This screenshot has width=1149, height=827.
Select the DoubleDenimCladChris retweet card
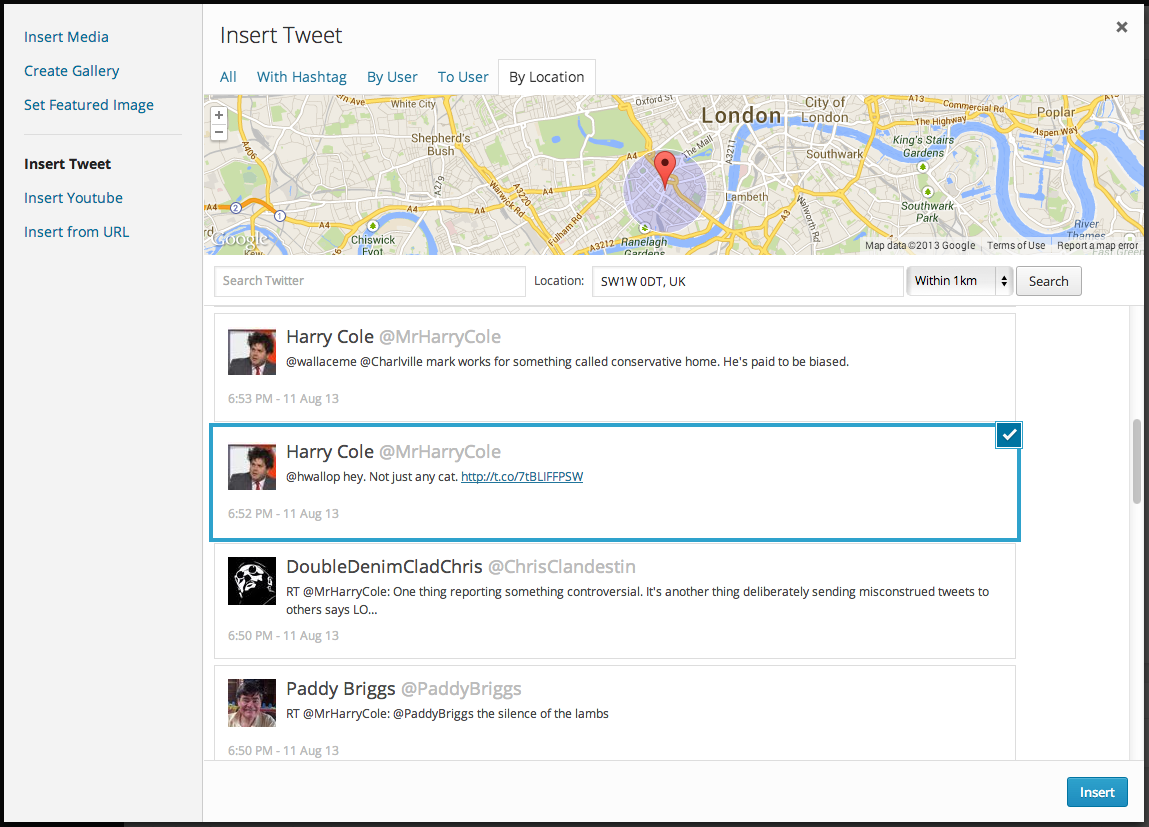(615, 601)
